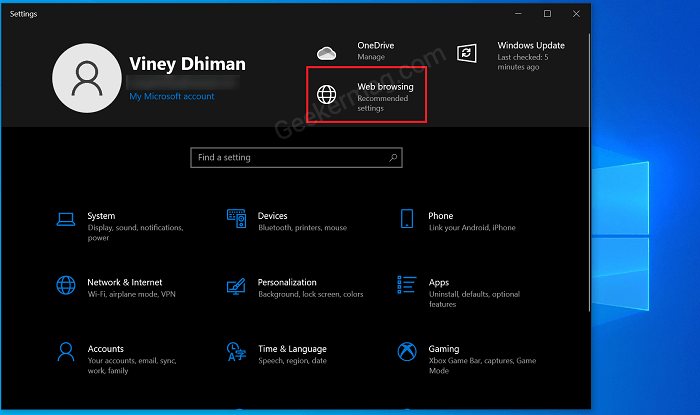Click 'Bluetooth, printers, mouse' description
This screenshot has height=415, width=700.
(x=302, y=228)
